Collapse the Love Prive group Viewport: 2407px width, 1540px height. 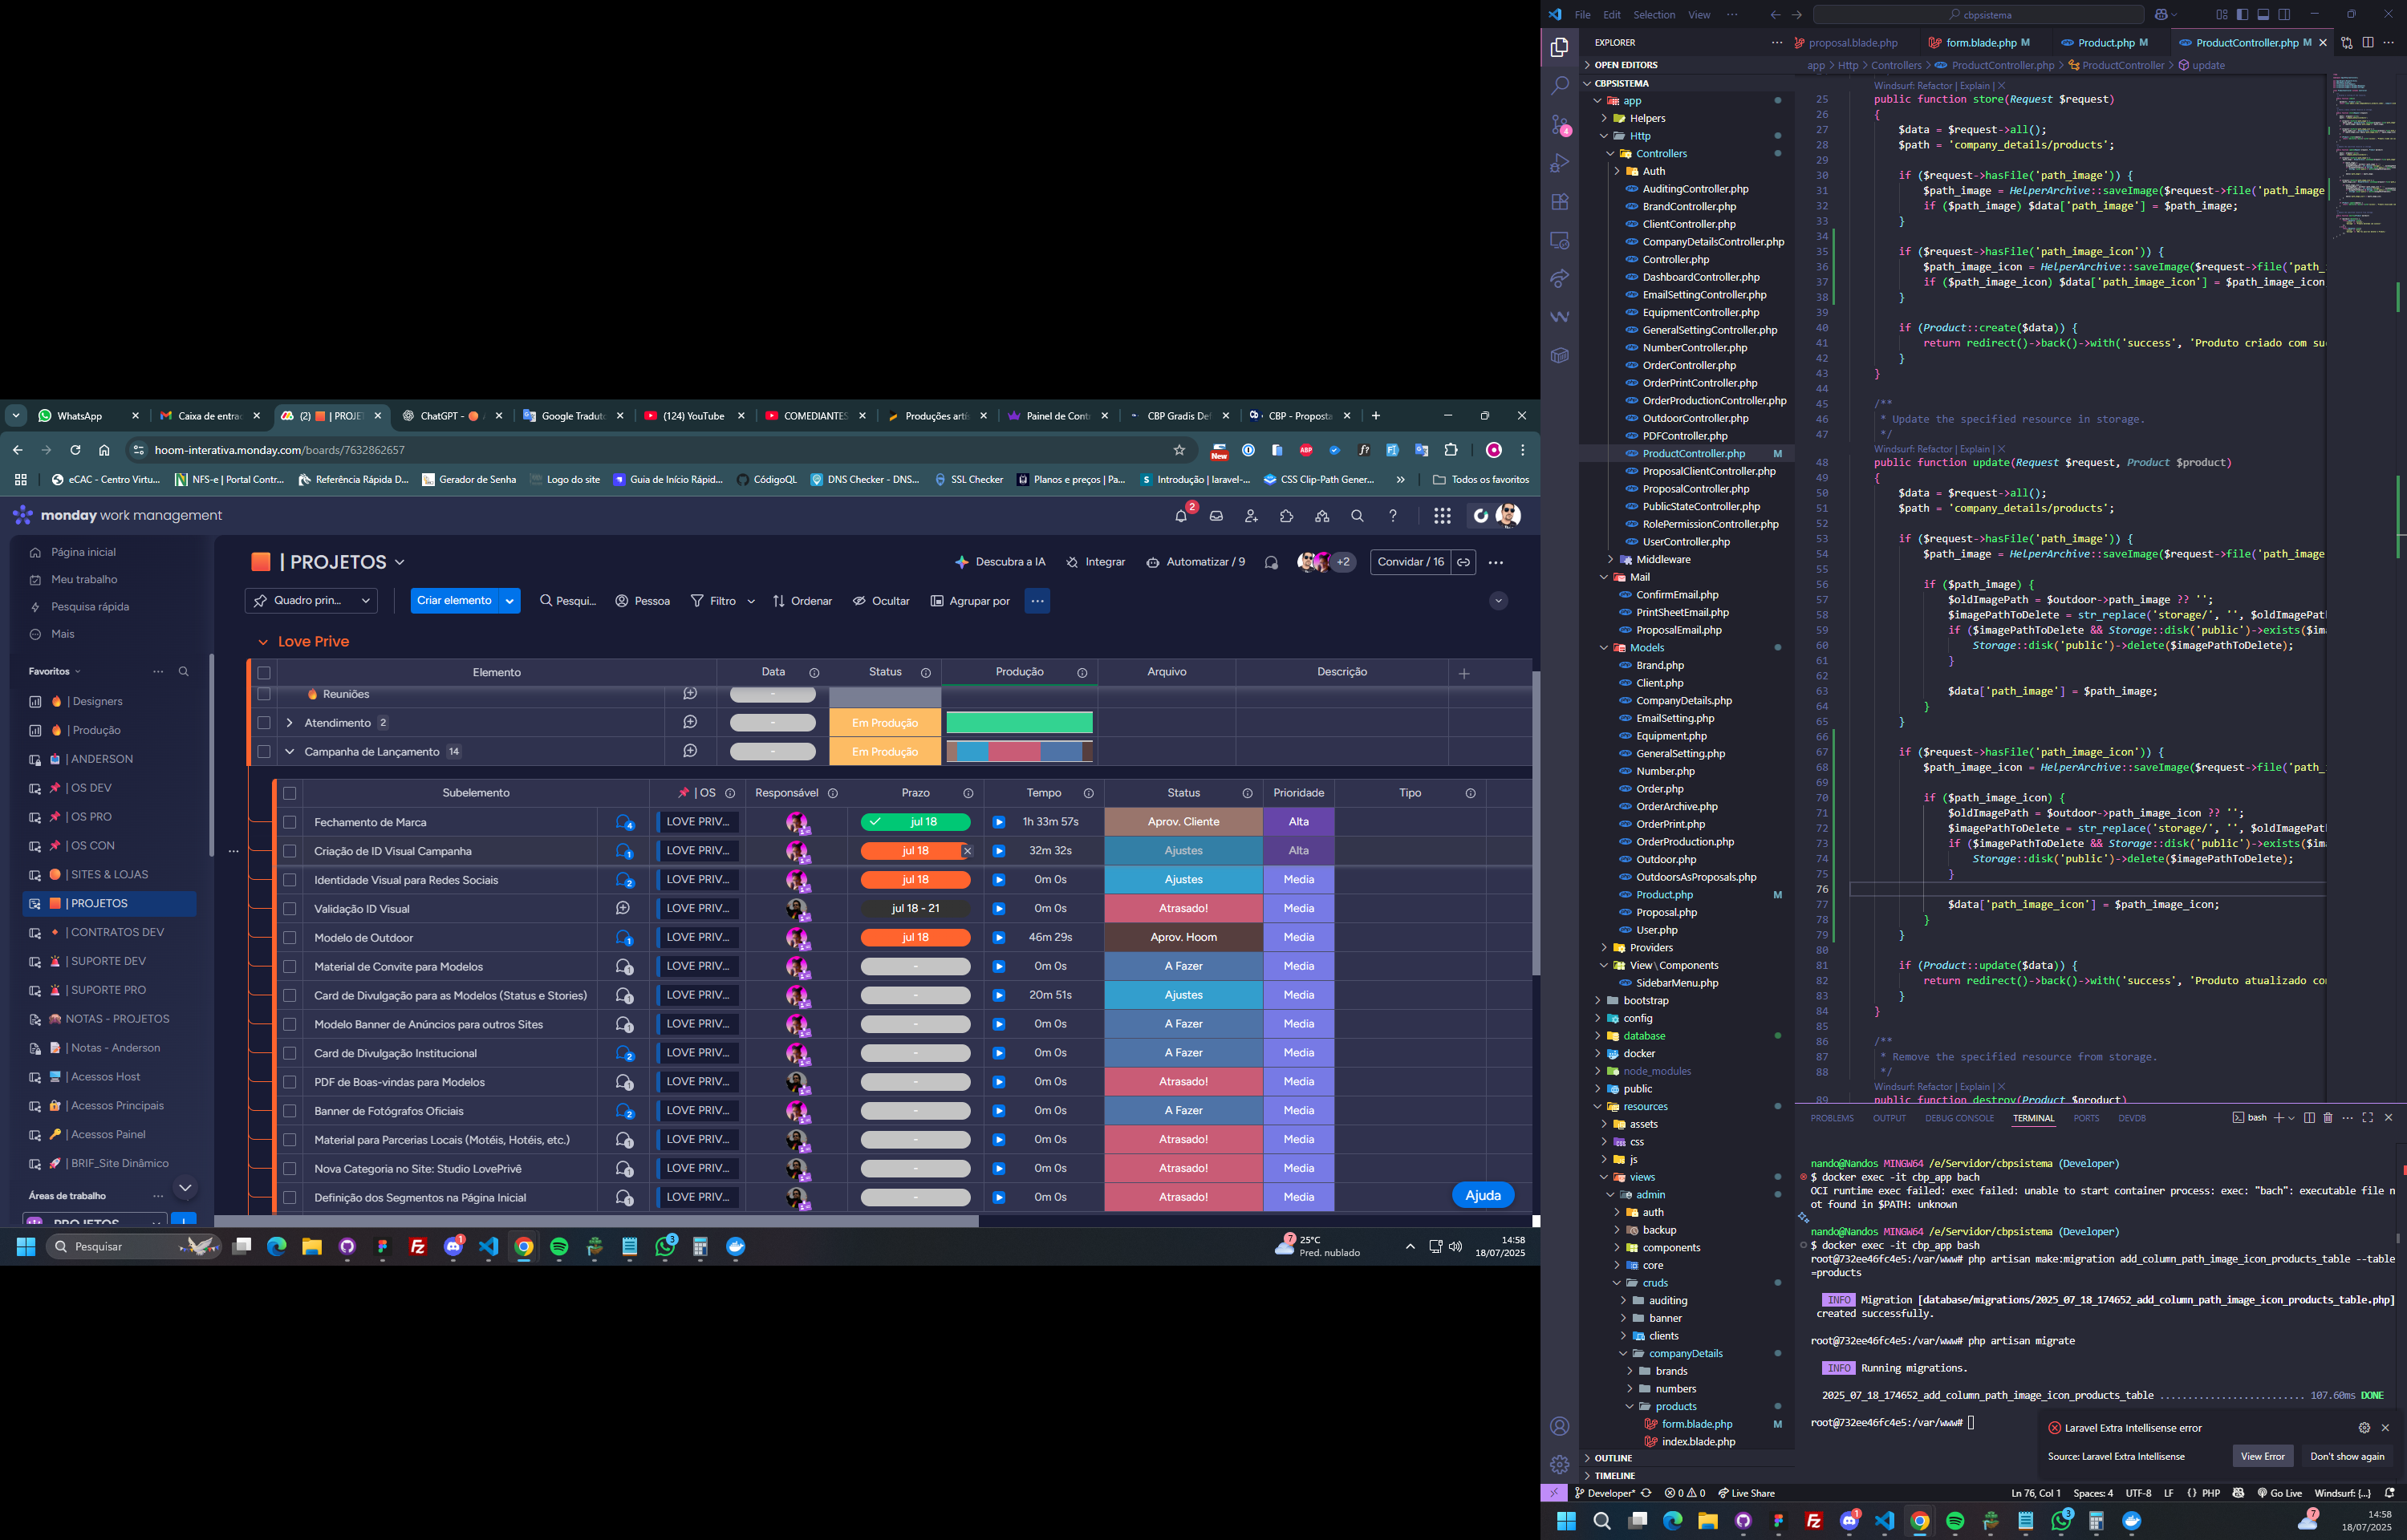tap(263, 642)
